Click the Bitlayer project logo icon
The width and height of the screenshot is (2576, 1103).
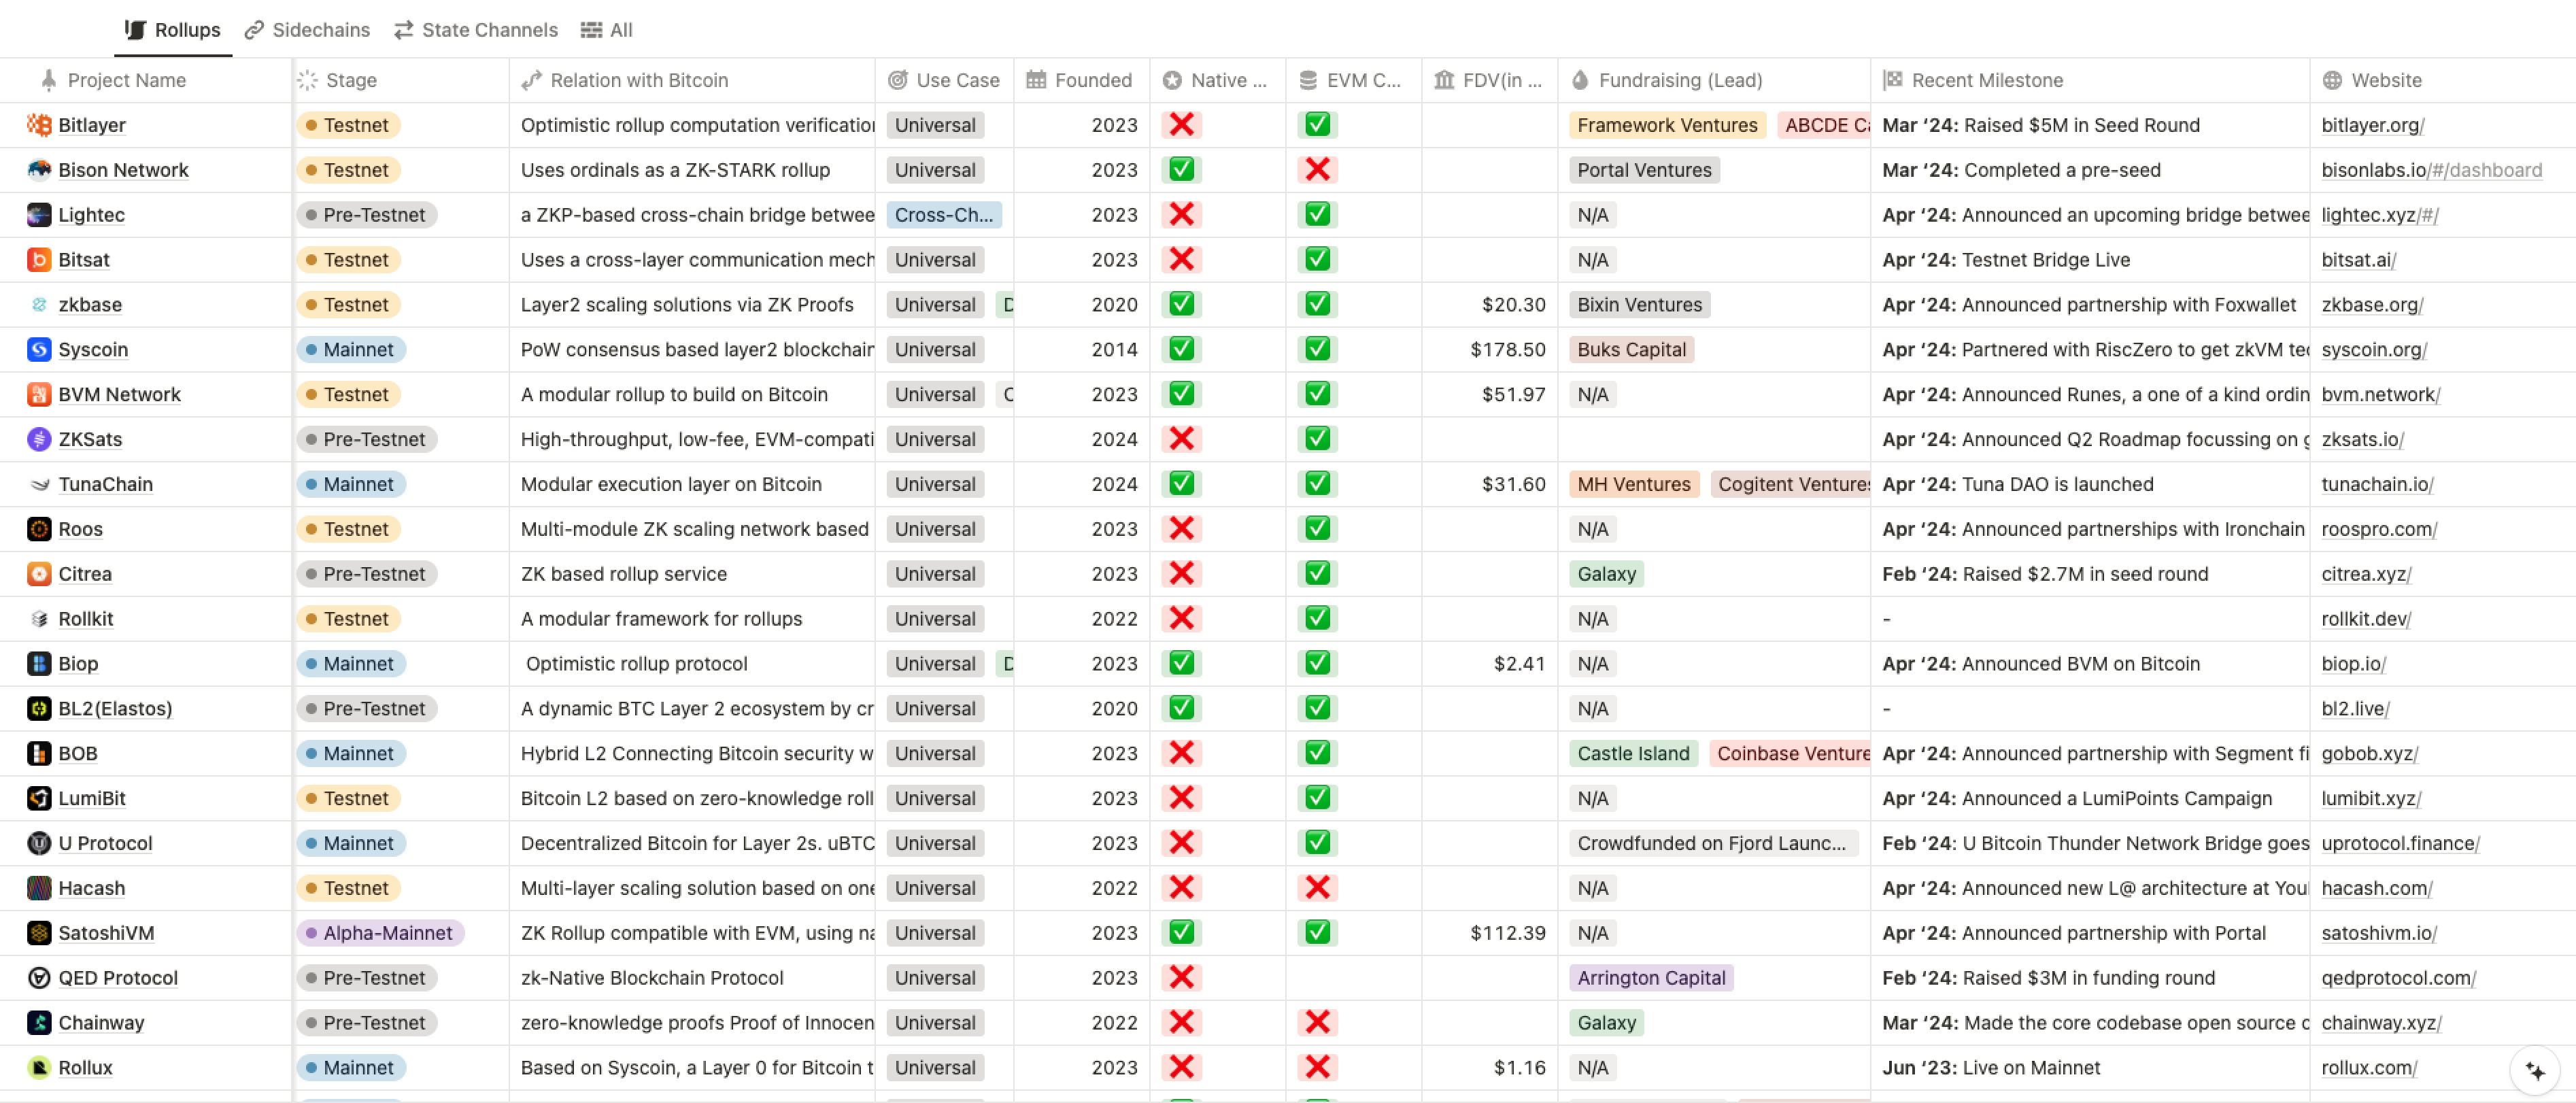[x=39, y=125]
